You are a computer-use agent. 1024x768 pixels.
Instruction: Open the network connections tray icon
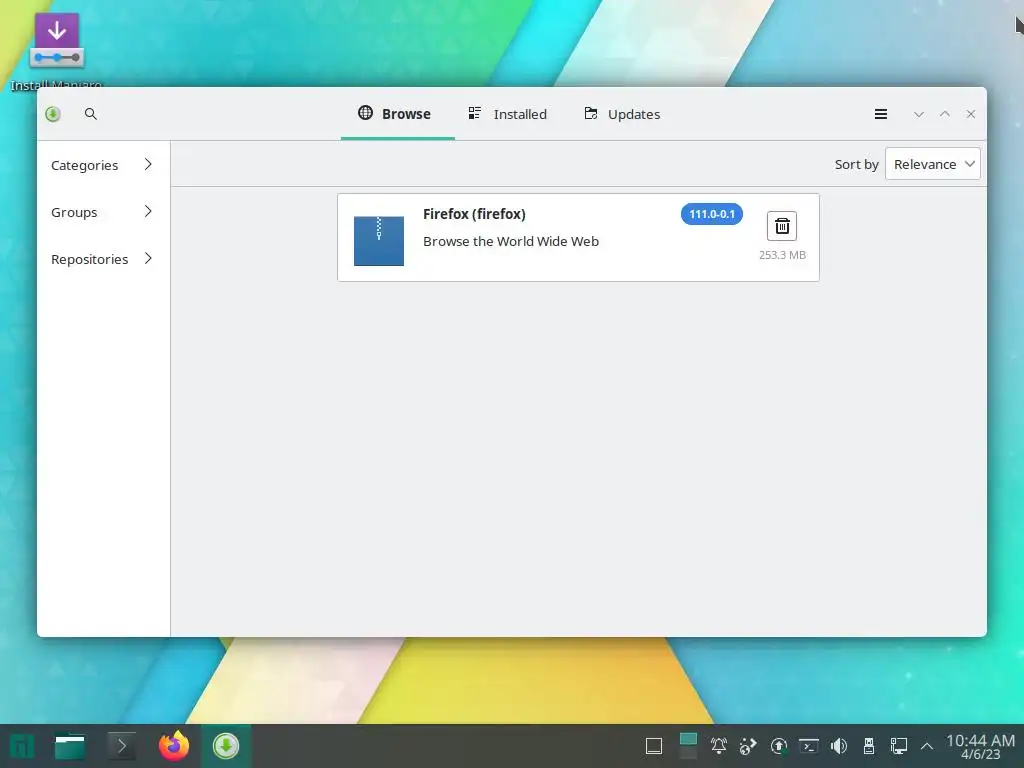point(899,746)
